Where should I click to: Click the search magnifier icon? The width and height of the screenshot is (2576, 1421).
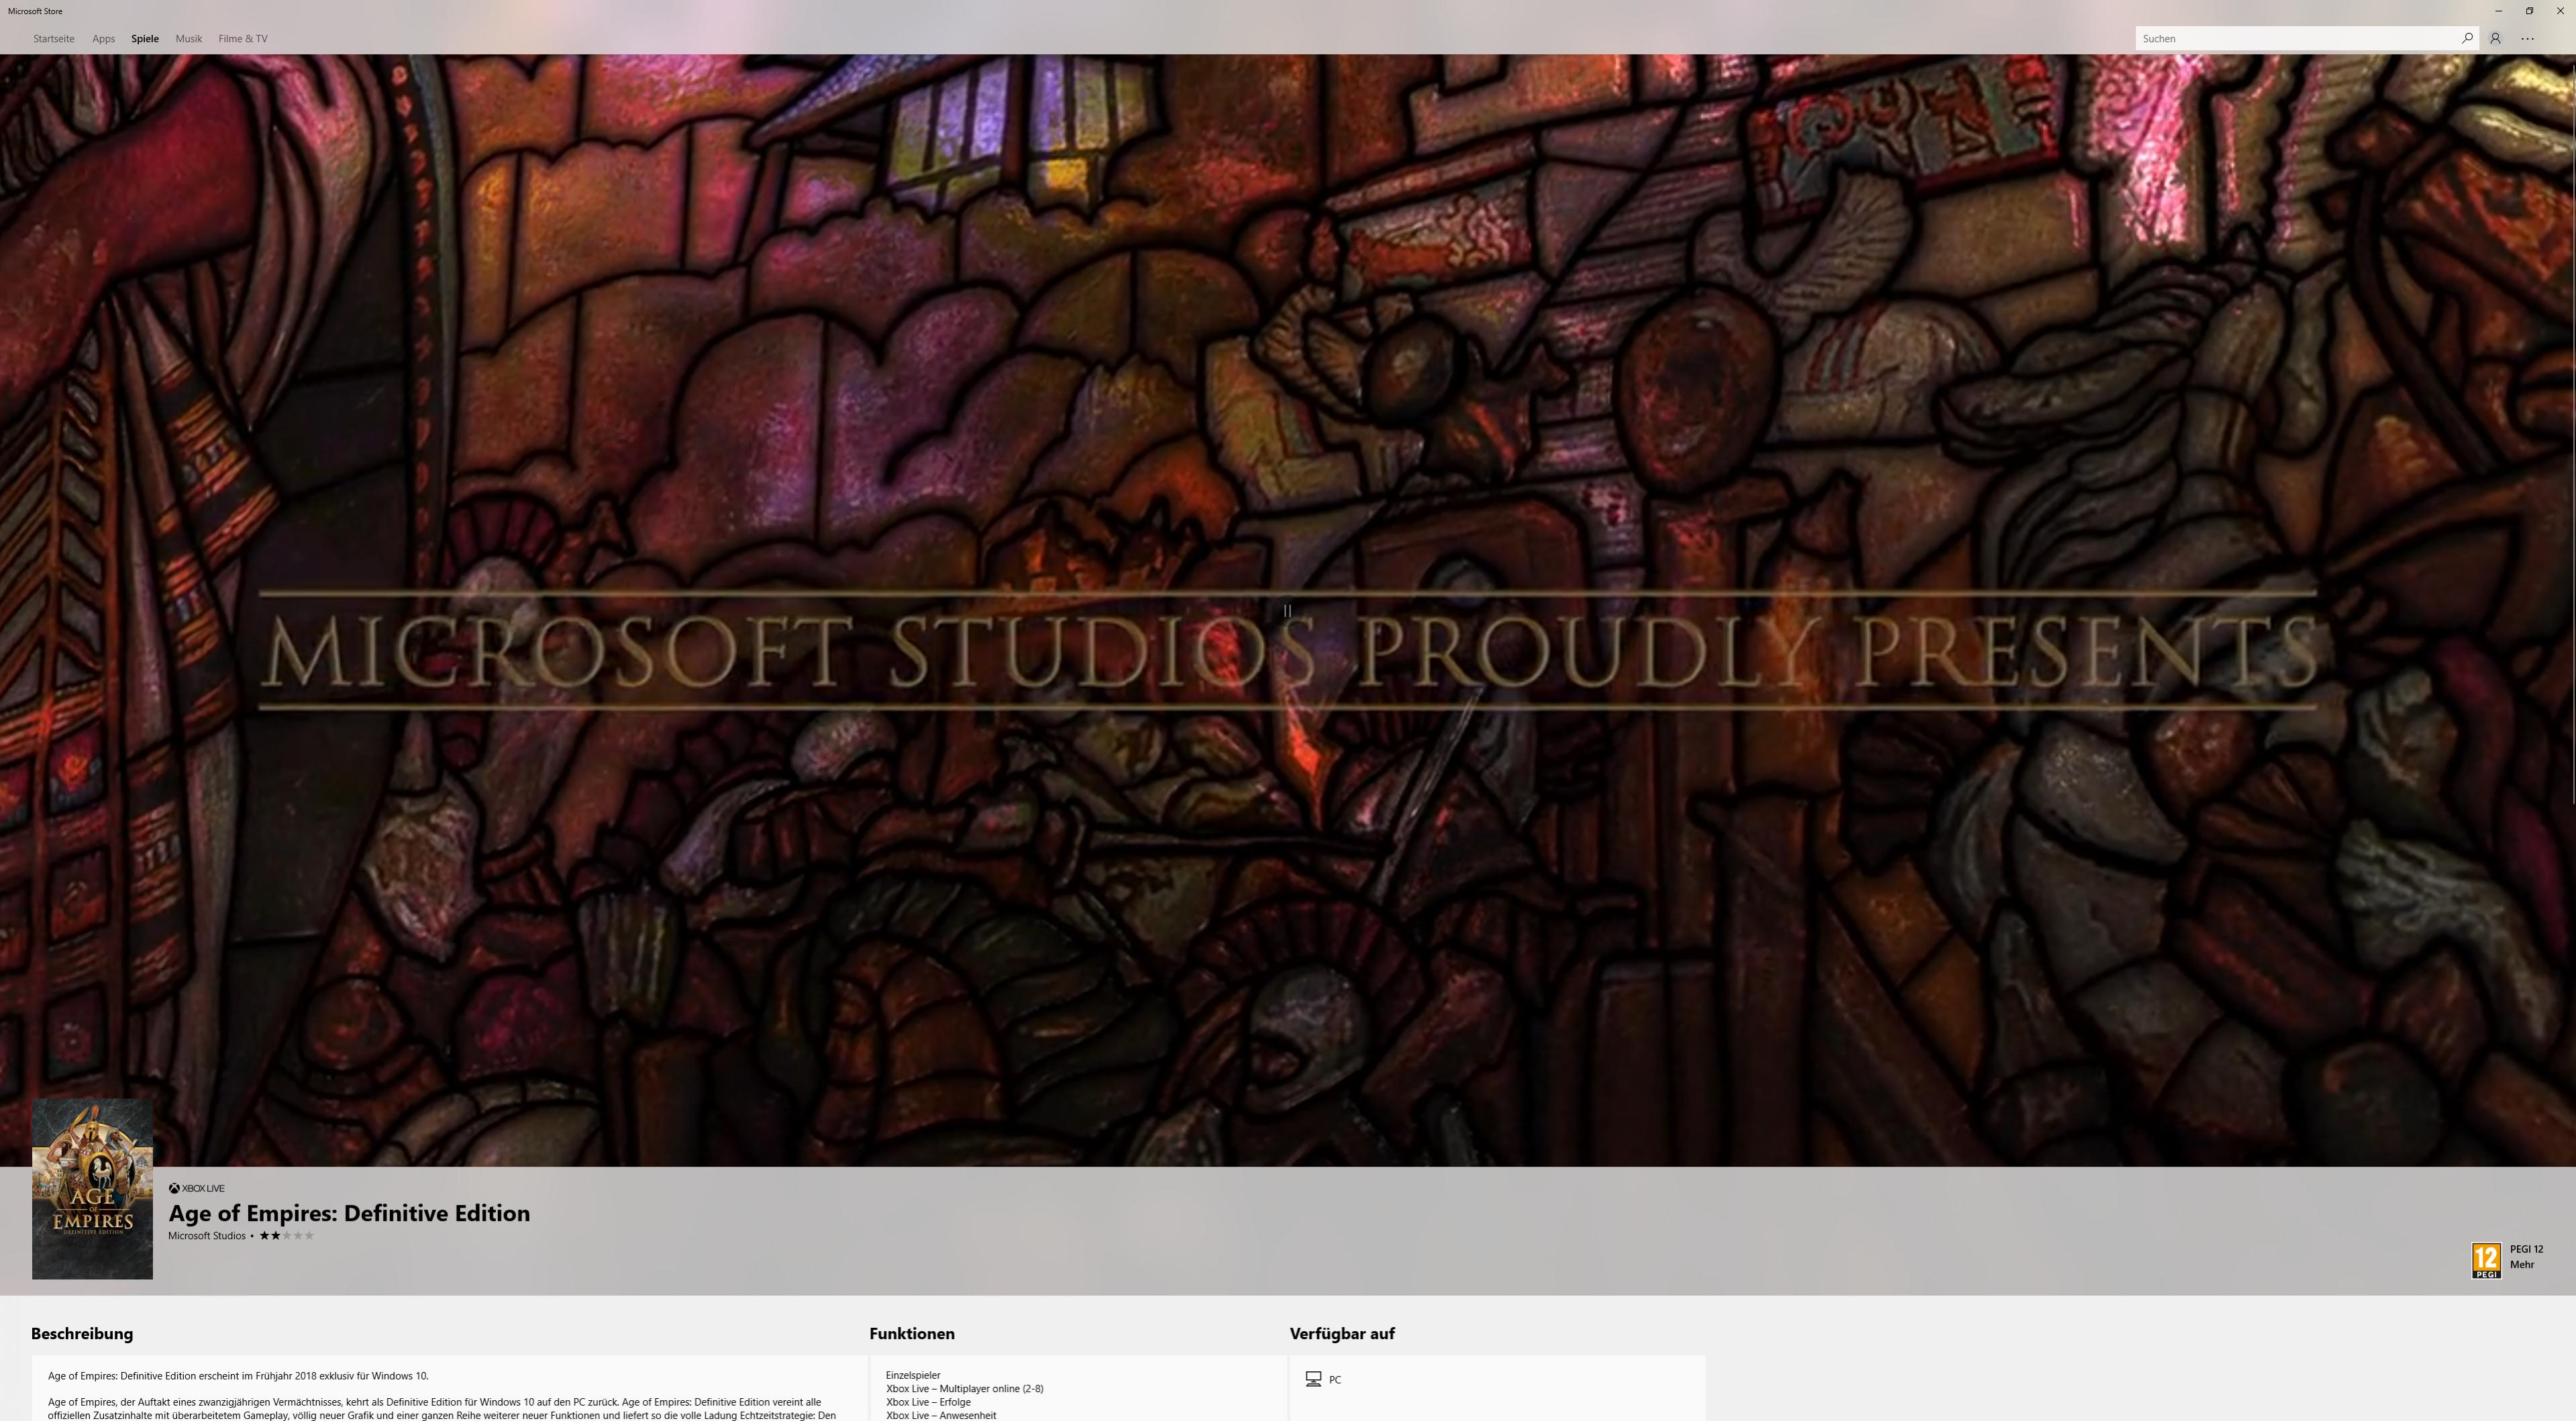2467,38
